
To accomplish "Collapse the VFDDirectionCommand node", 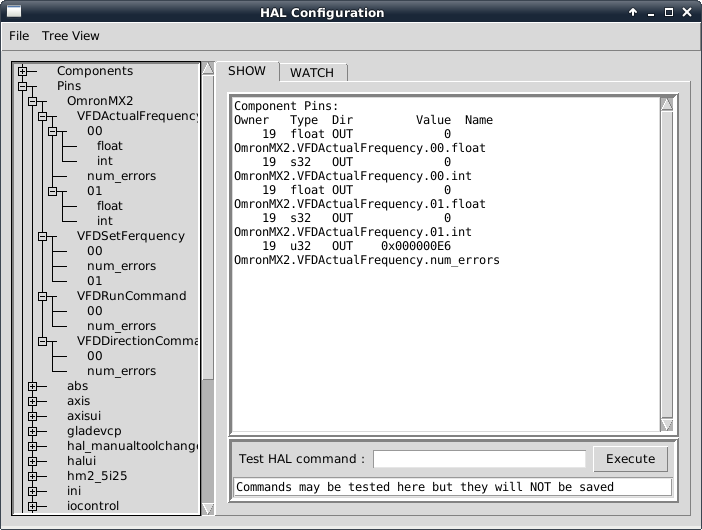I will (43, 342).
